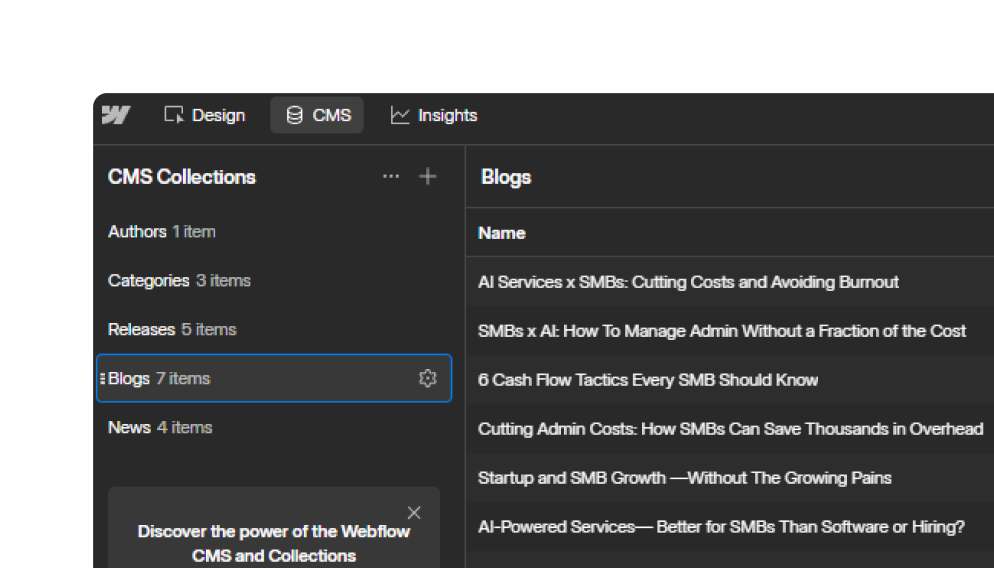Select the Blogs collection

[x=274, y=378]
